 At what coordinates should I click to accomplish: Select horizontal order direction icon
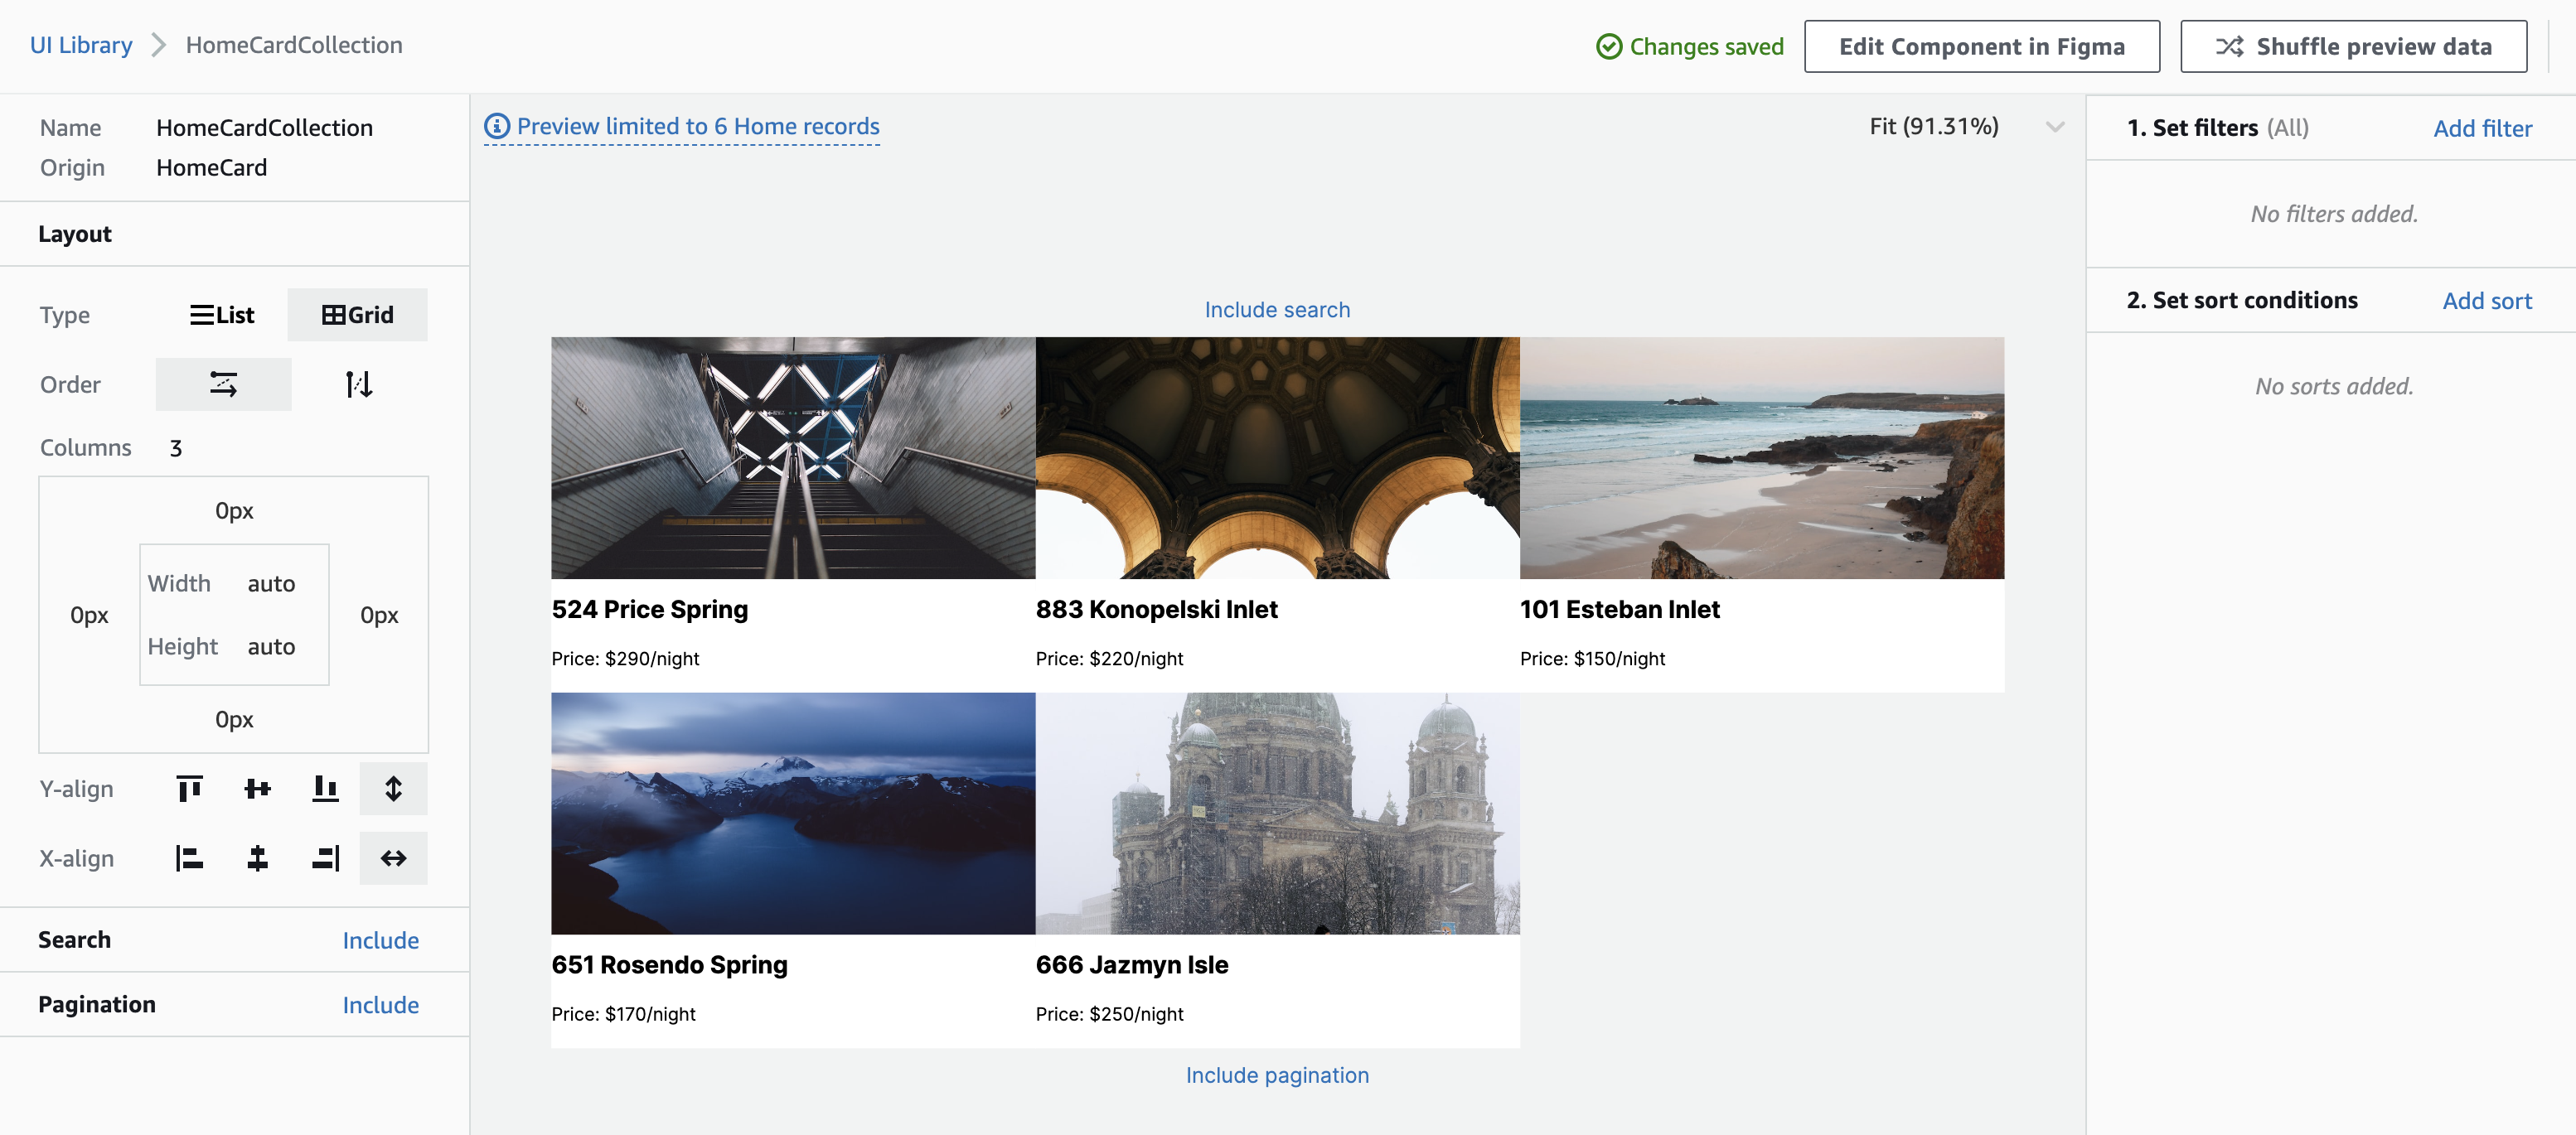coord(223,384)
